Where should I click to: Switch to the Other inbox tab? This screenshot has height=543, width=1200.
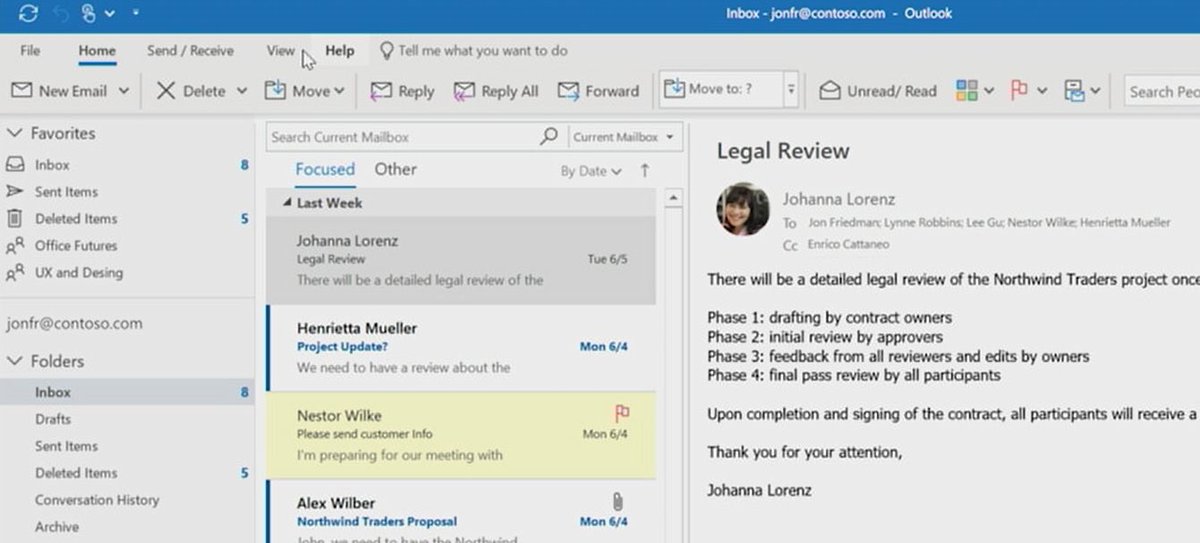[395, 170]
